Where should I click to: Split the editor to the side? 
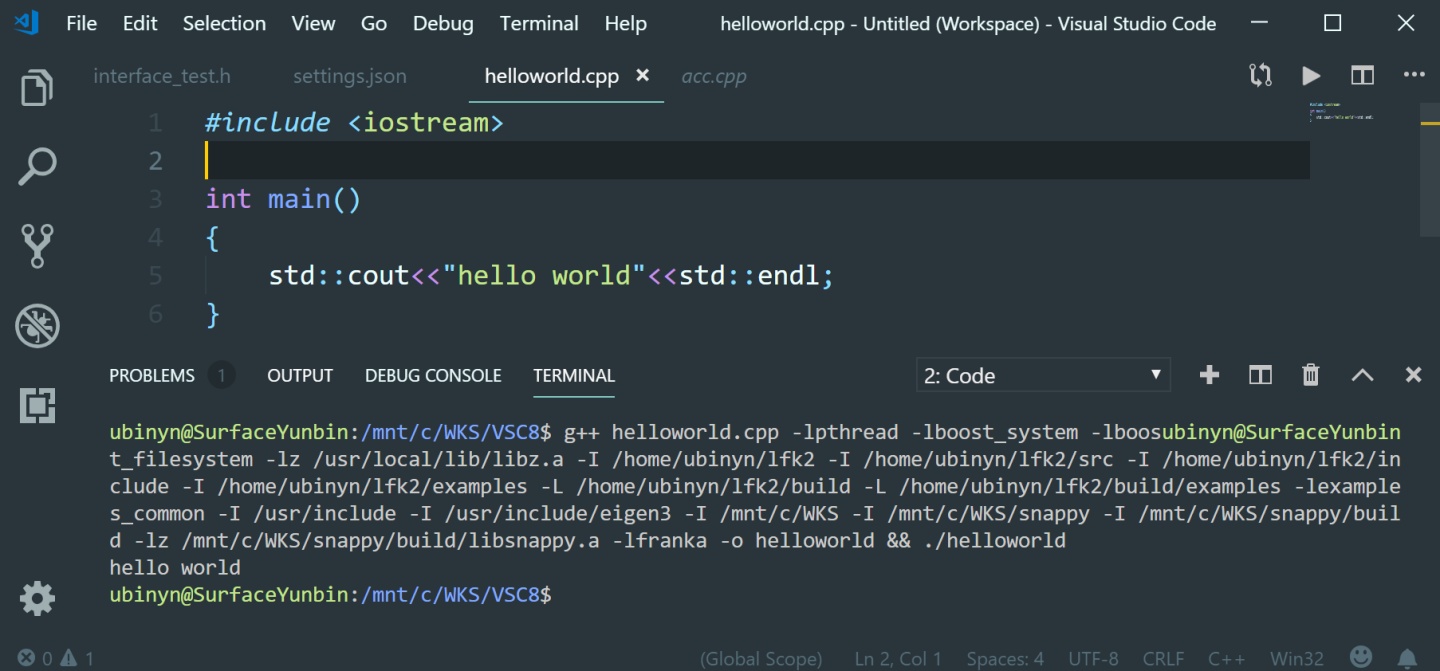1362,75
